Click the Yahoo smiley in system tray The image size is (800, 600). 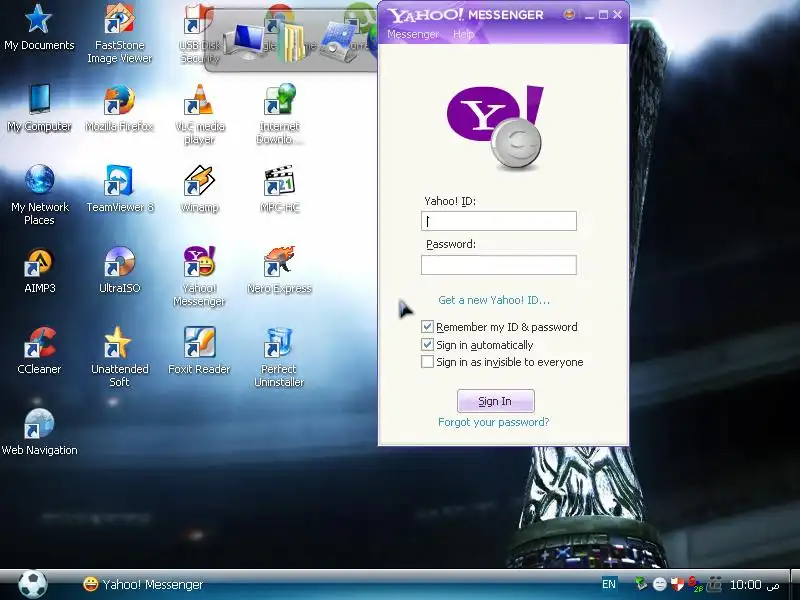tap(660, 584)
